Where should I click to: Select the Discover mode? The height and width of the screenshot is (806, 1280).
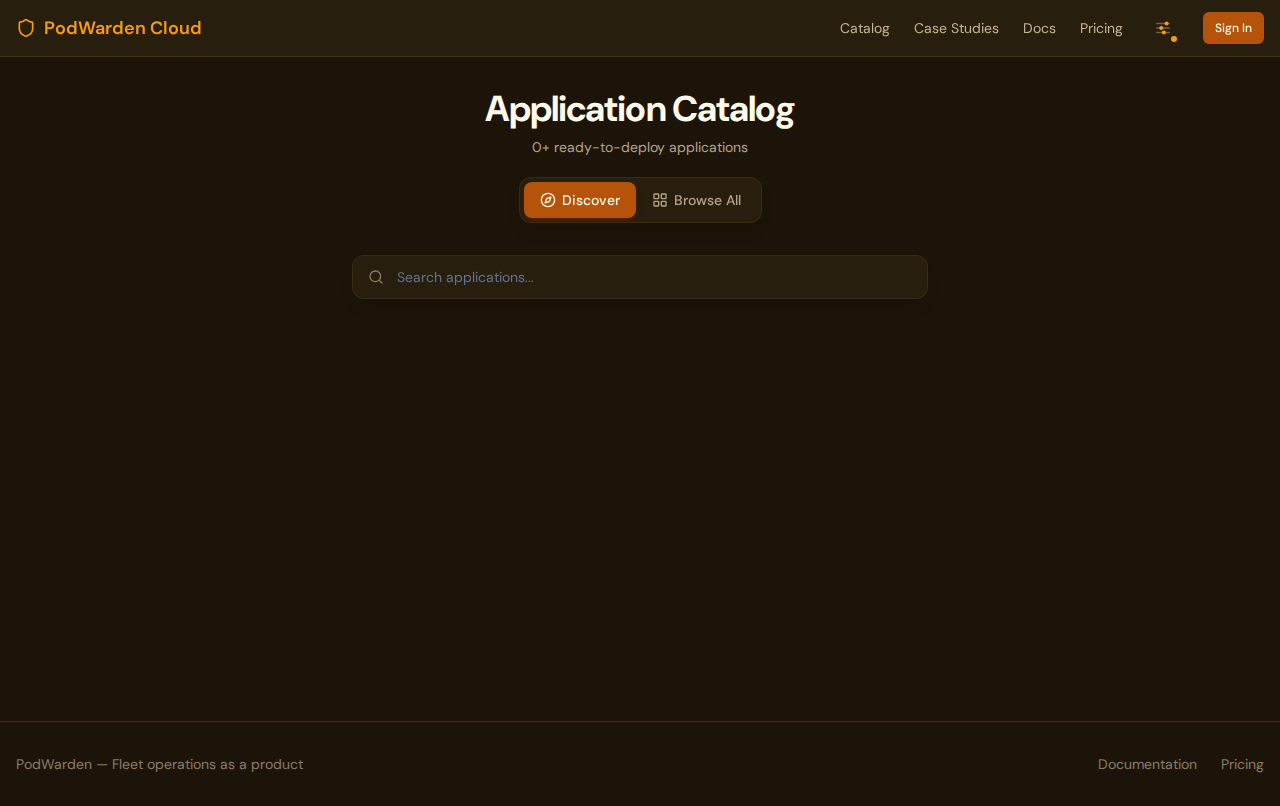pyautogui.click(x=580, y=200)
